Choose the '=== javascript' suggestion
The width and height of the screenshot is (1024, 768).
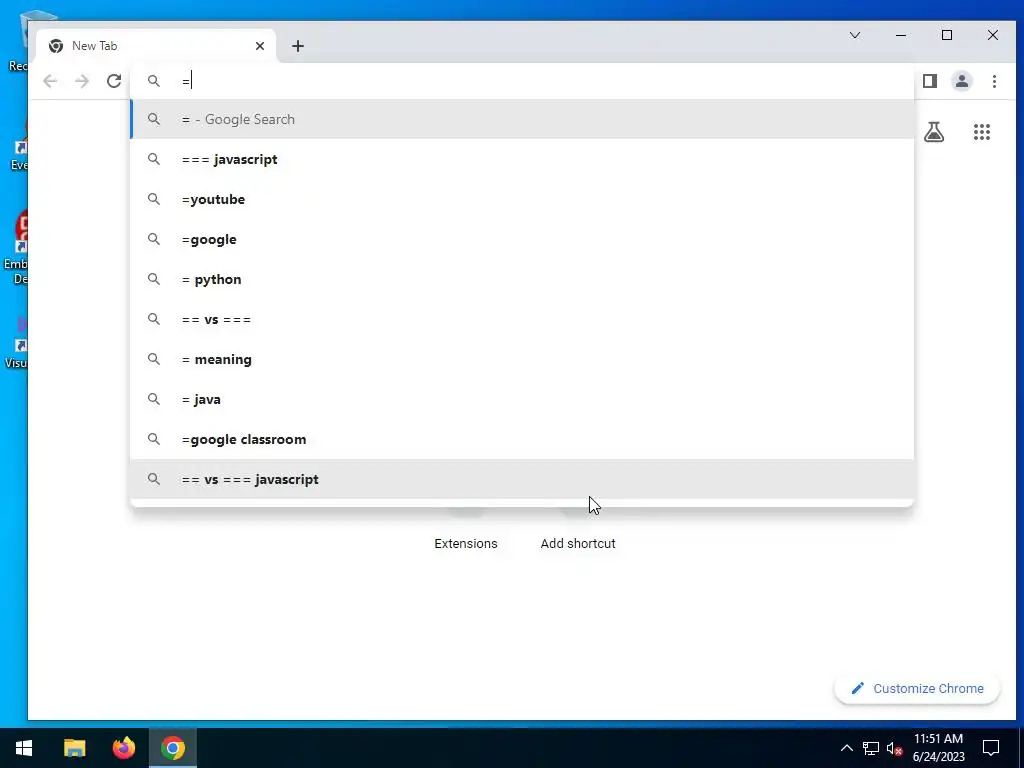522,159
